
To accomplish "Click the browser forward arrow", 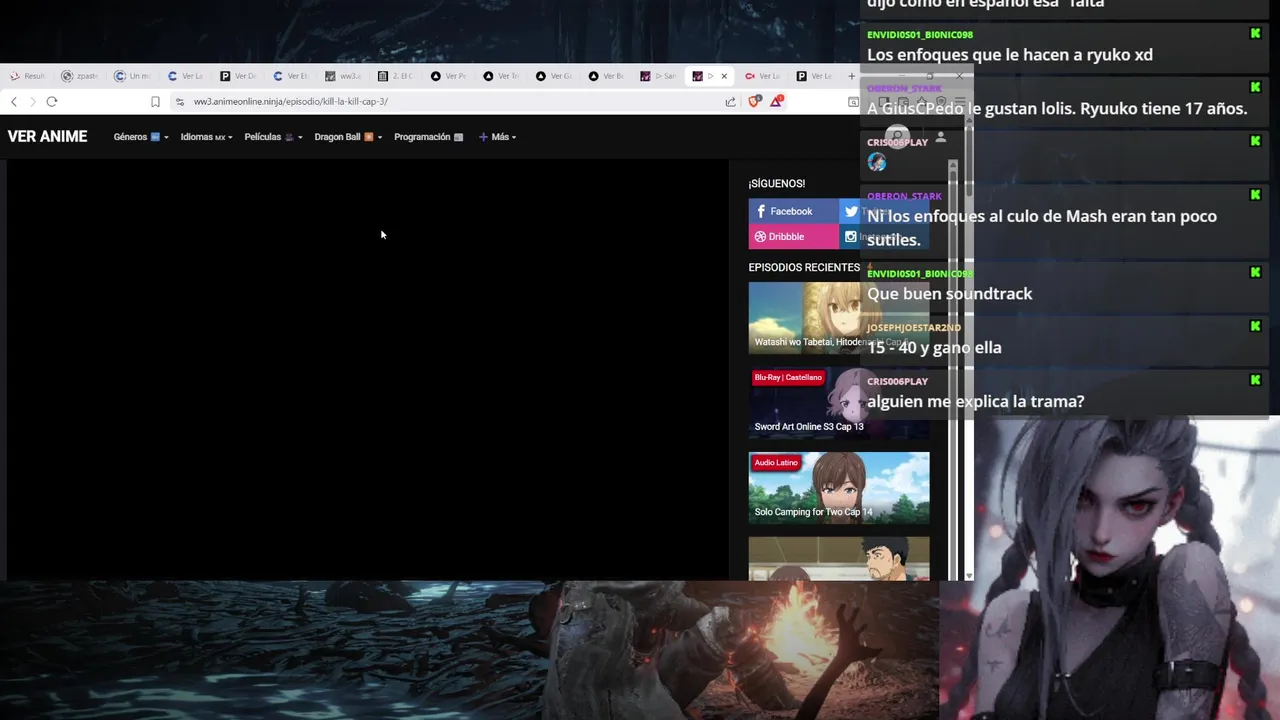I will point(32,101).
